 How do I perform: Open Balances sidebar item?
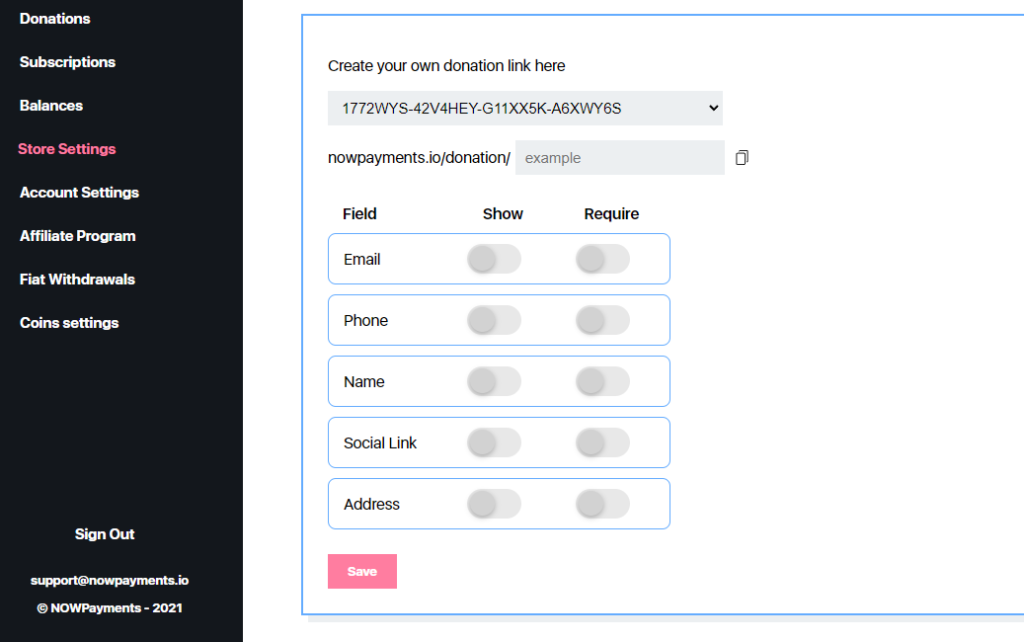[51, 106]
